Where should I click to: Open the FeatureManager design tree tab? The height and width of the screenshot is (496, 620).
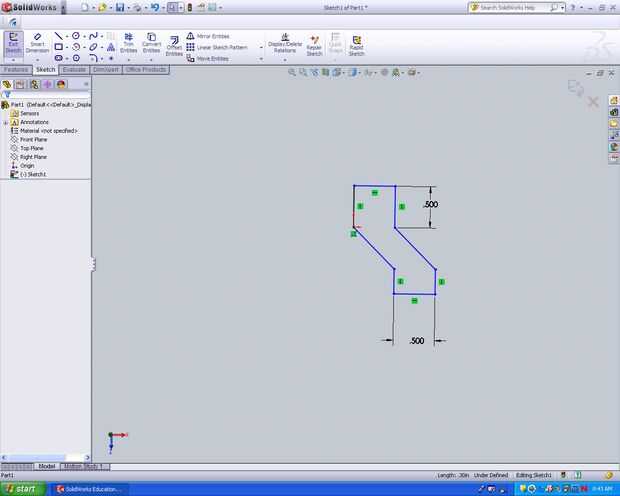coord(7,84)
